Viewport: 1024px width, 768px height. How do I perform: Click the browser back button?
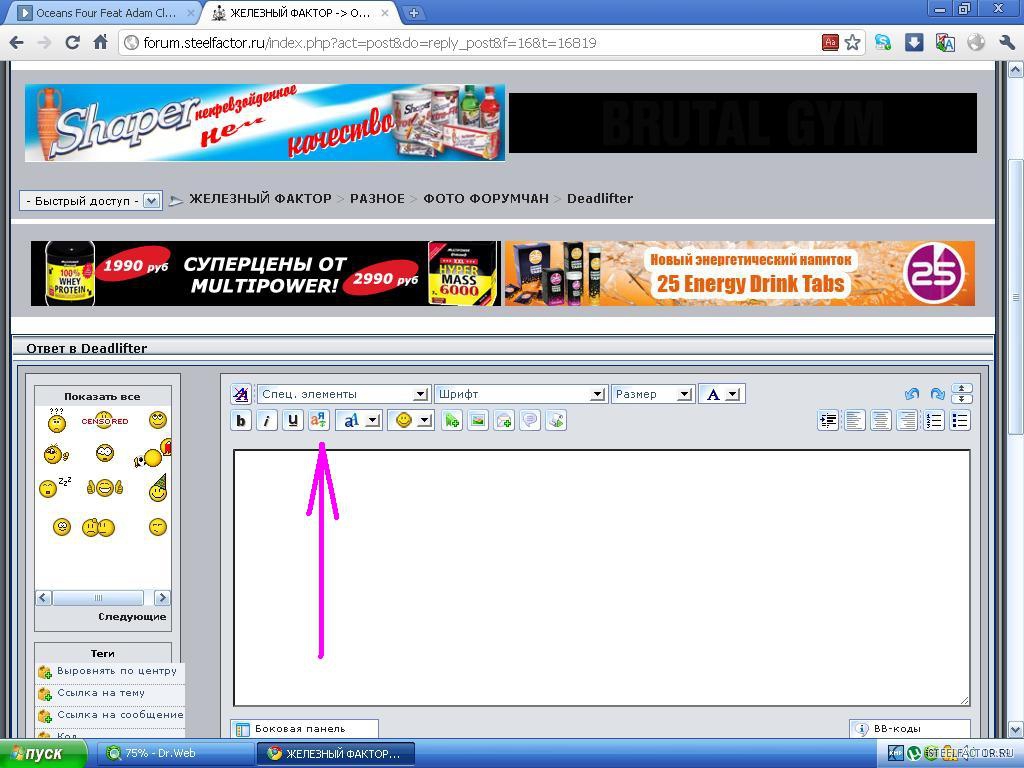17,43
